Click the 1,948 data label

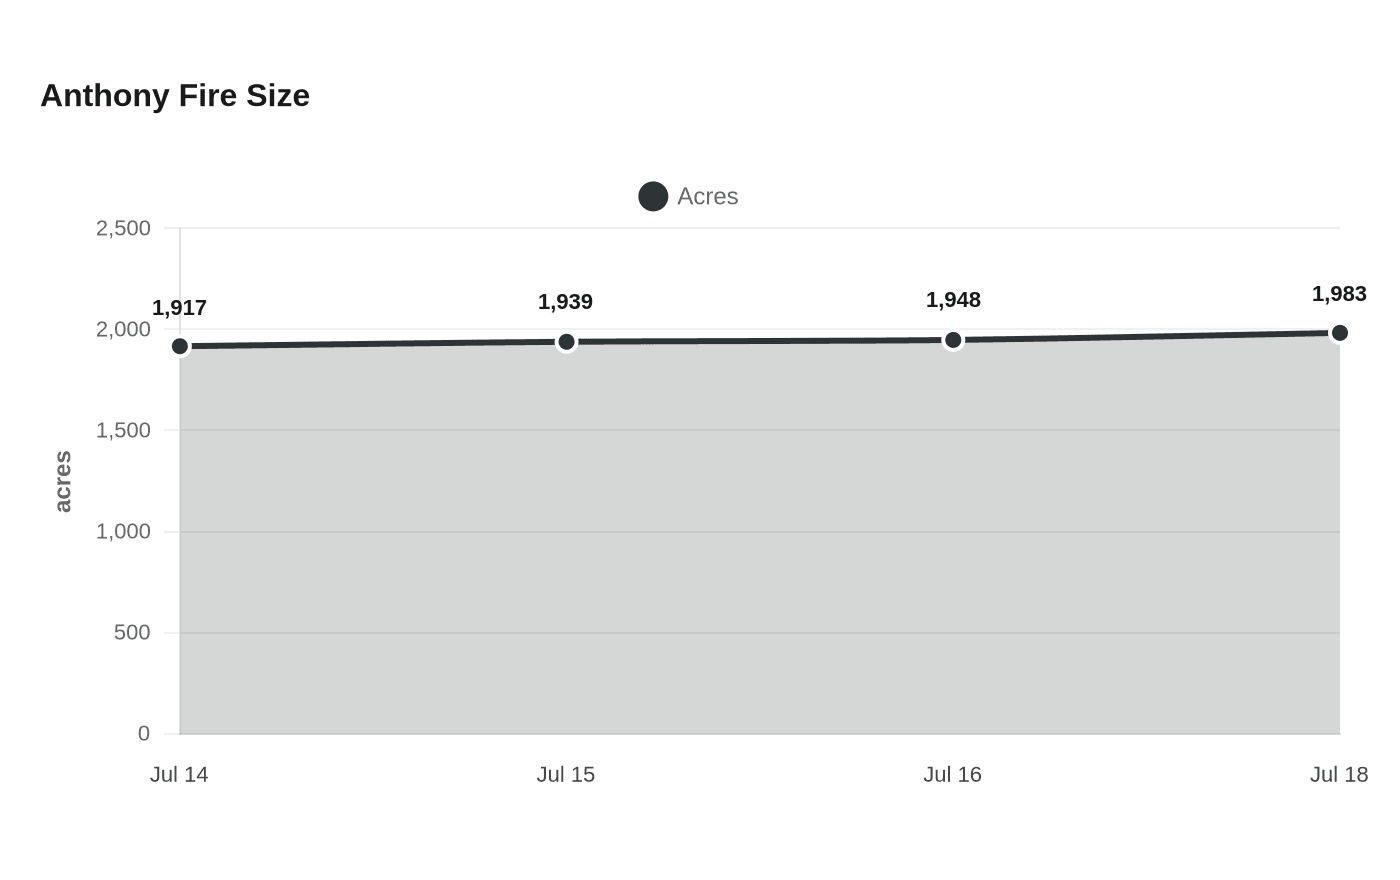[x=953, y=300]
